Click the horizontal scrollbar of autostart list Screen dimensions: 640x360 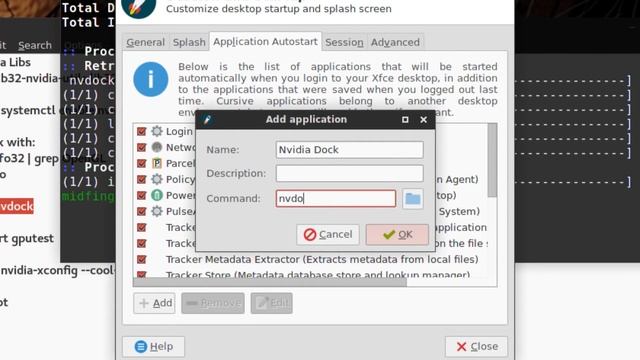coord(270,282)
